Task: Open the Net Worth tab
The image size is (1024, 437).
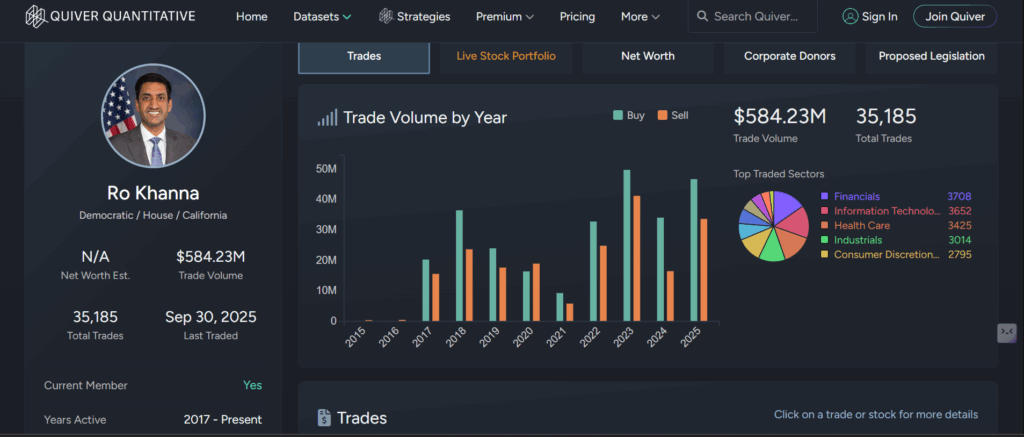Action: [x=648, y=56]
